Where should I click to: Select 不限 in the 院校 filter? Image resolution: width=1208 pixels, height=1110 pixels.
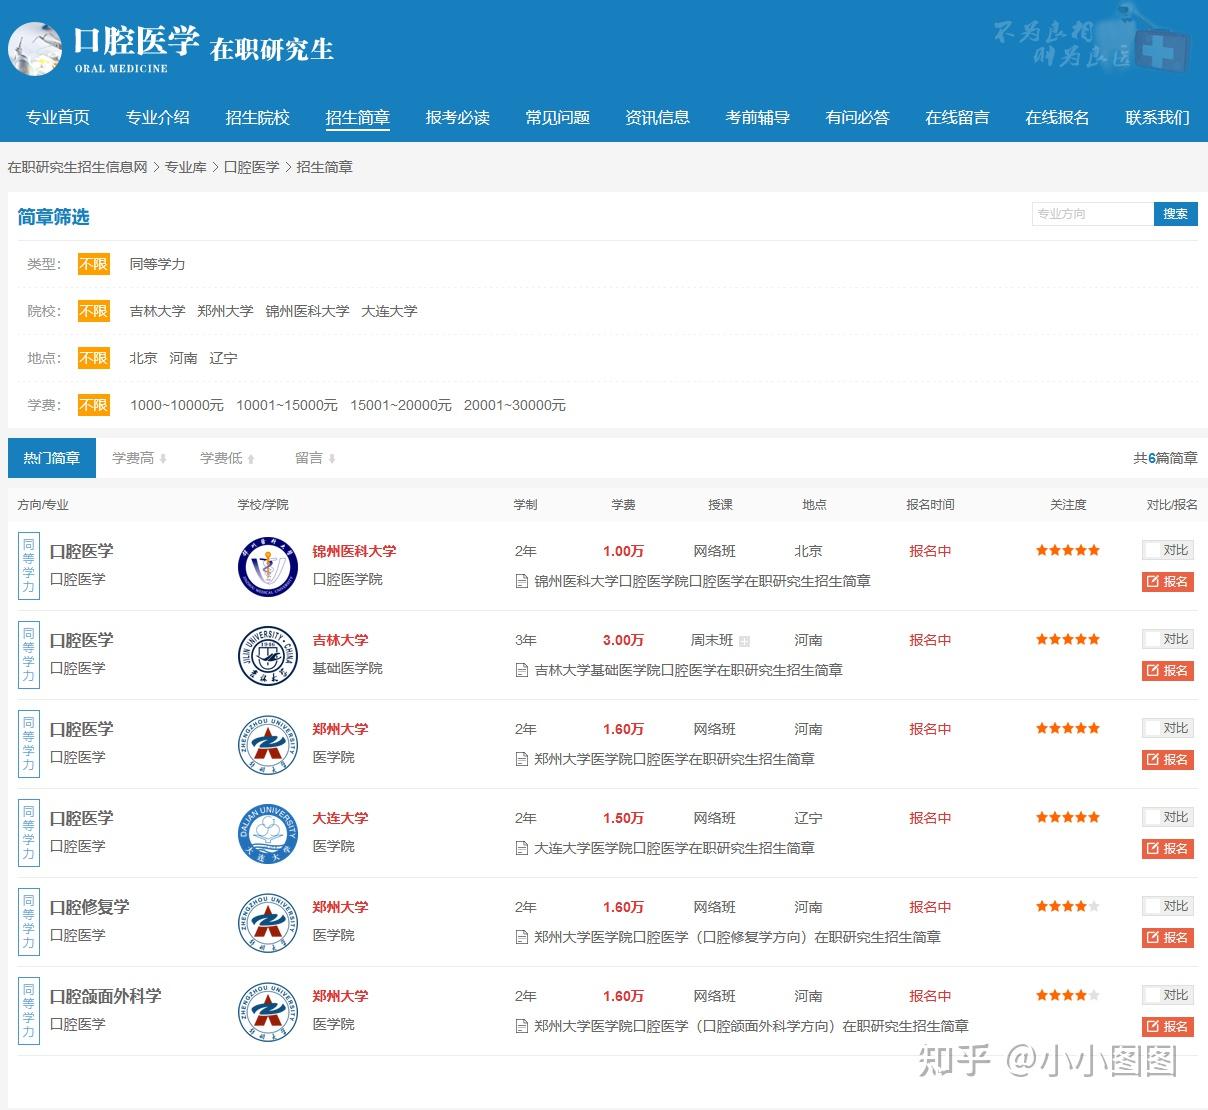94,311
